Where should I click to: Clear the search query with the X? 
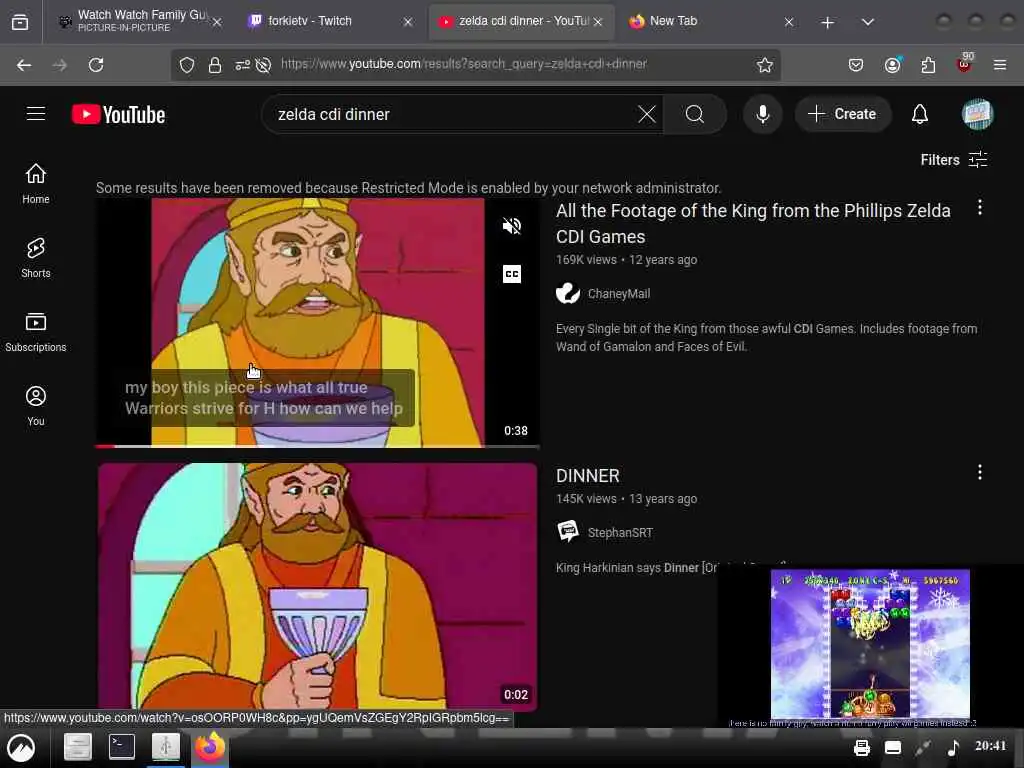click(x=647, y=114)
